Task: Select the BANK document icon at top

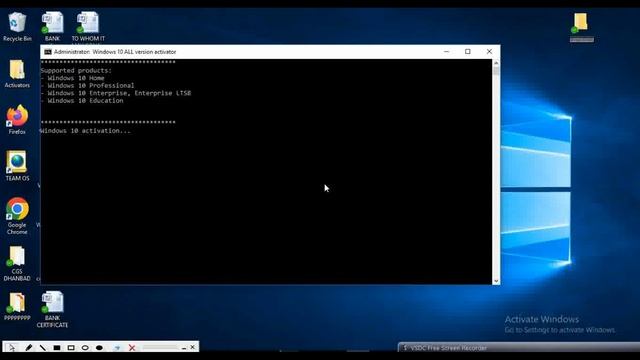Action: pyautogui.click(x=52, y=27)
